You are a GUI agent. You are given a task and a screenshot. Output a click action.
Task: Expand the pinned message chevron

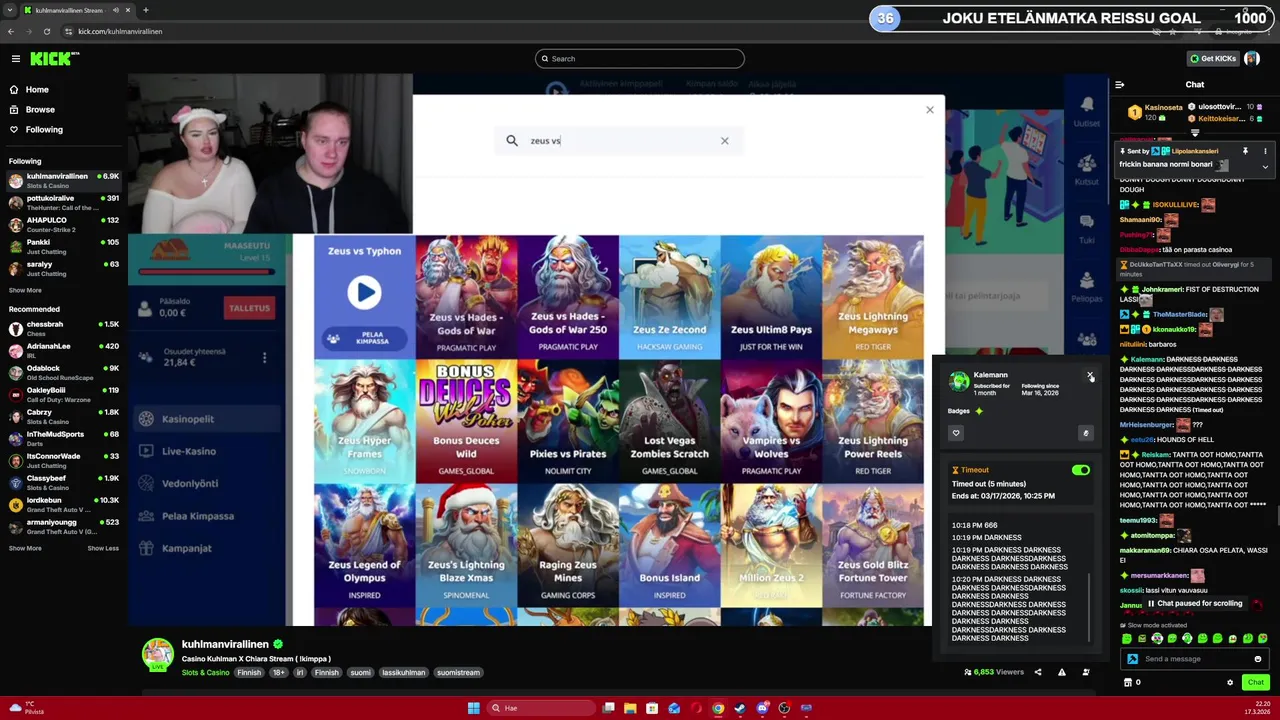pyautogui.click(x=1265, y=167)
